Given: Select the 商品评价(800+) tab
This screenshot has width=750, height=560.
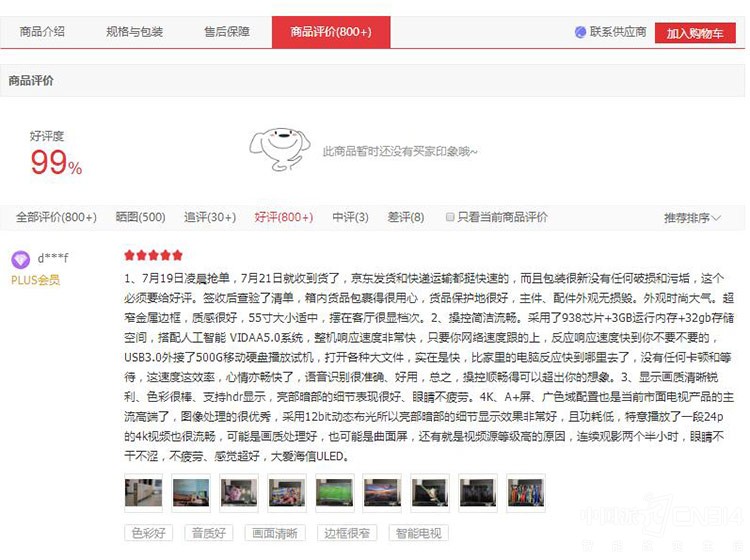Looking at the screenshot, I should click(331, 32).
